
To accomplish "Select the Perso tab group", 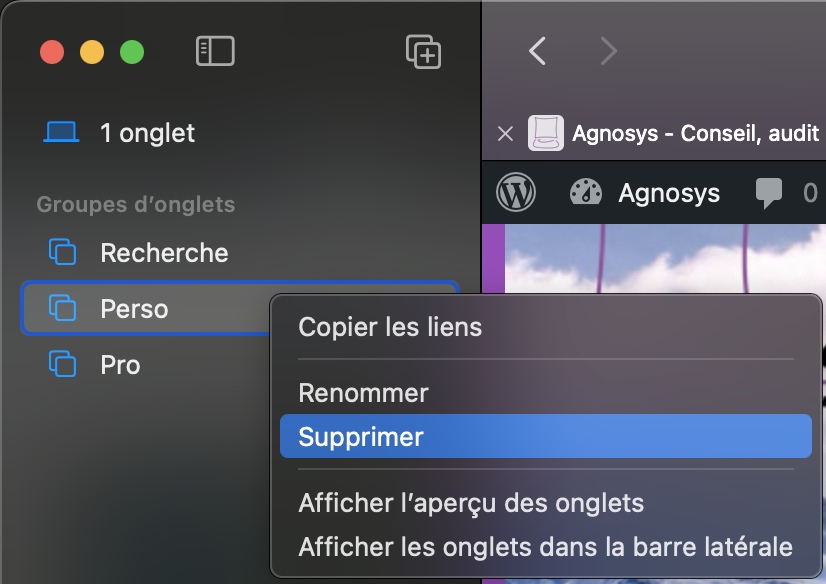I will [x=240, y=309].
